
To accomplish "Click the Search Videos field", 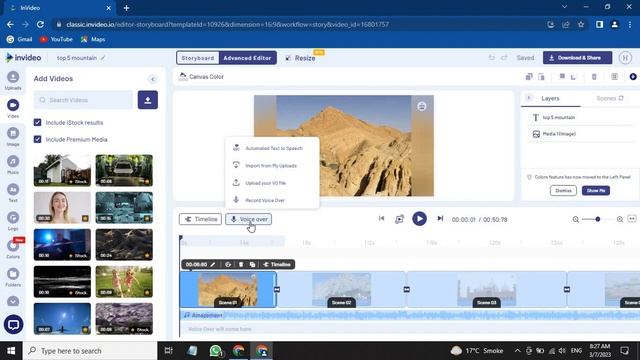I will coord(84,100).
